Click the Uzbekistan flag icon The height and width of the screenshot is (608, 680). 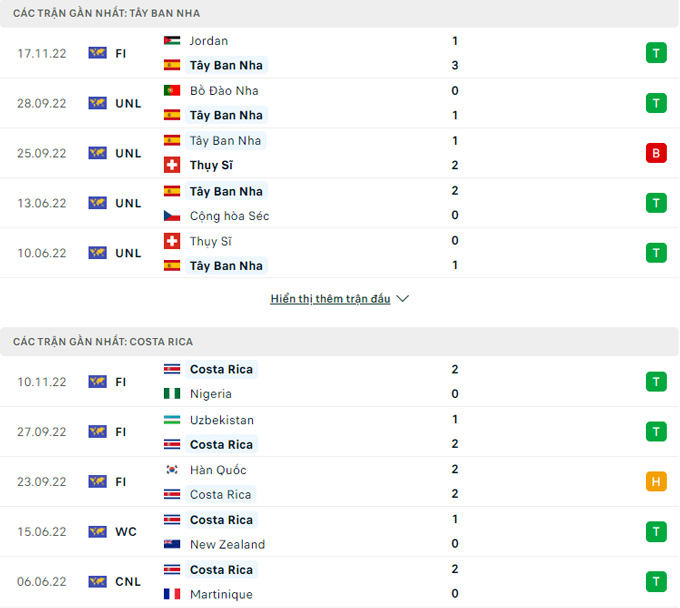pos(171,420)
